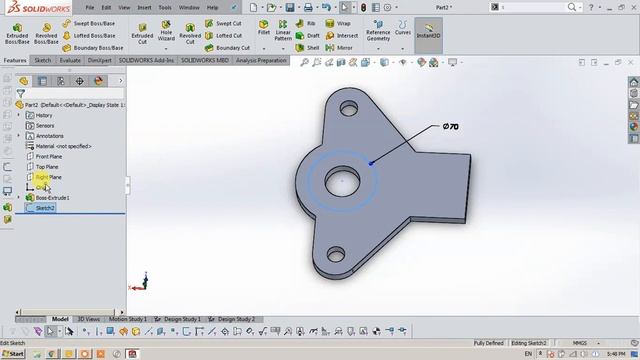Open the Help menu
The image size is (640, 360).
click(212, 7)
